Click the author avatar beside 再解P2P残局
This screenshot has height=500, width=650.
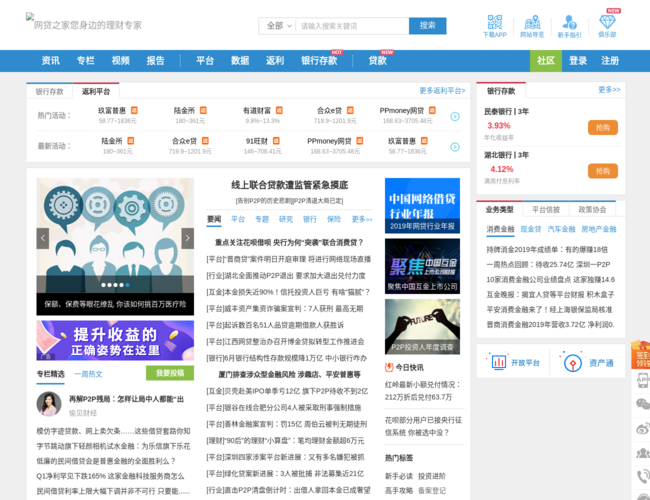49,404
